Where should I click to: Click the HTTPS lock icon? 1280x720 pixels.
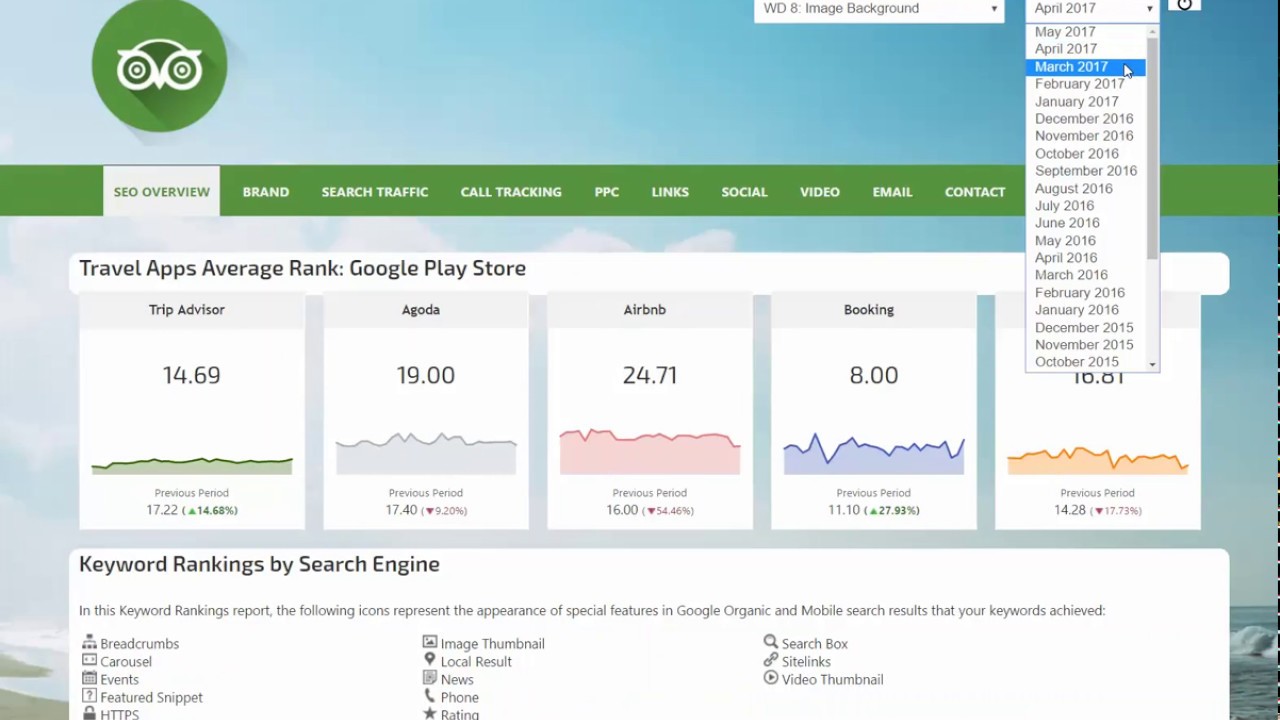[x=89, y=714]
